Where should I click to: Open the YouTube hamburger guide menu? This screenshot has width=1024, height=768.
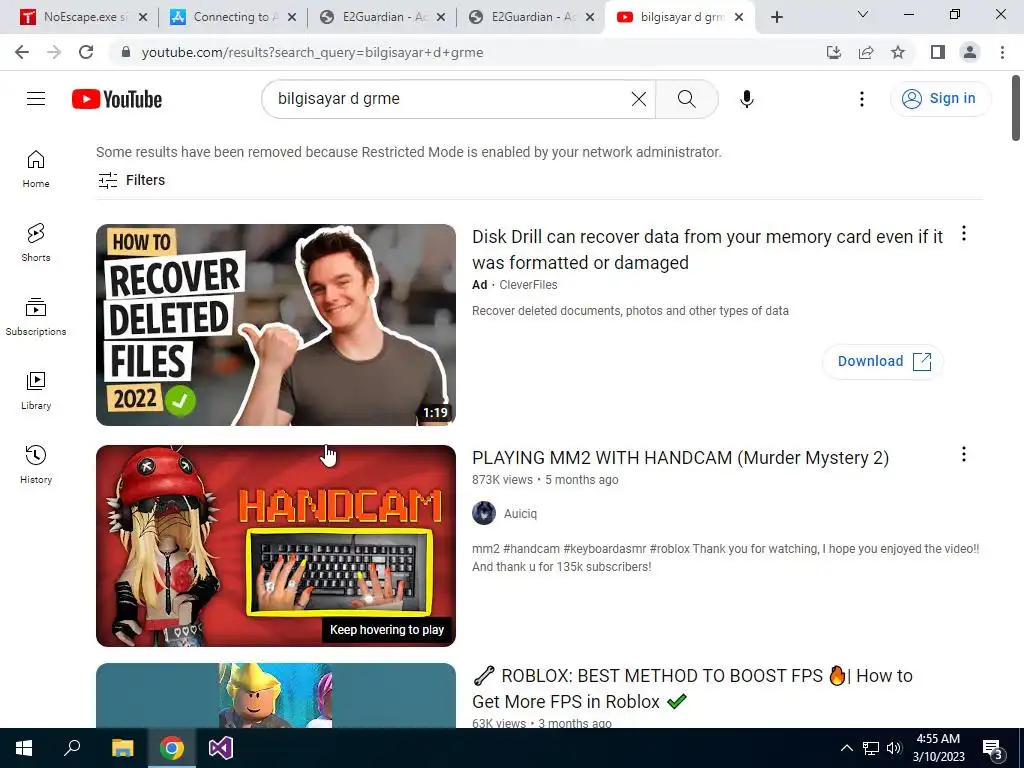pyautogui.click(x=36, y=99)
